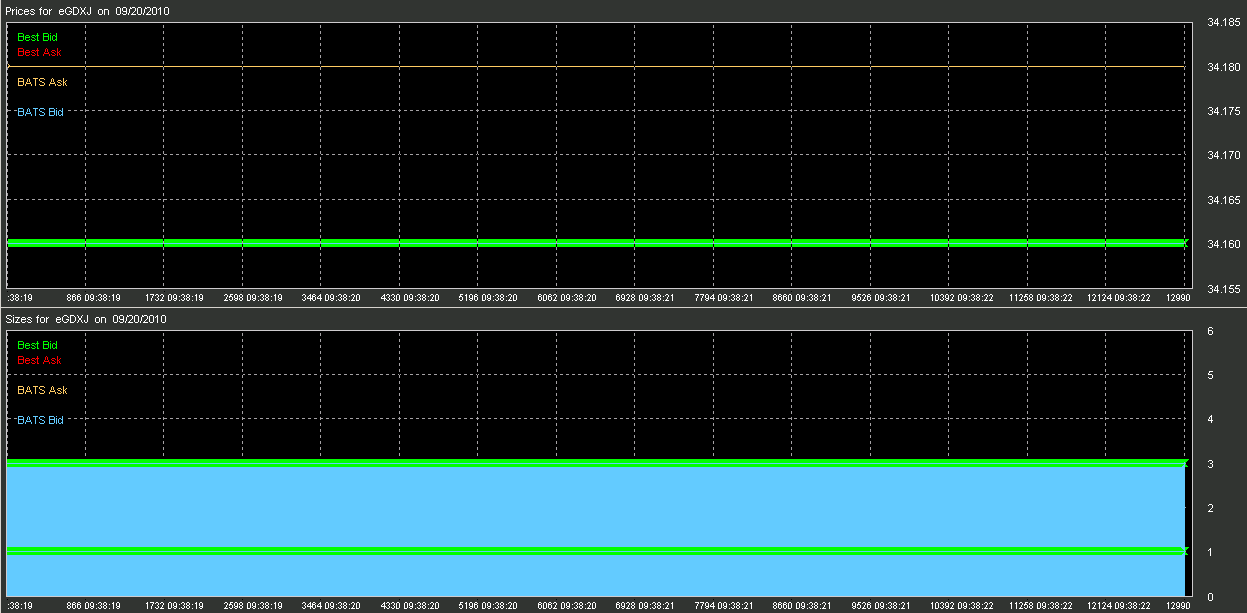Click '10392 09:38:22' tick under Prices chart
1247x613 pixels.
(x=962, y=297)
